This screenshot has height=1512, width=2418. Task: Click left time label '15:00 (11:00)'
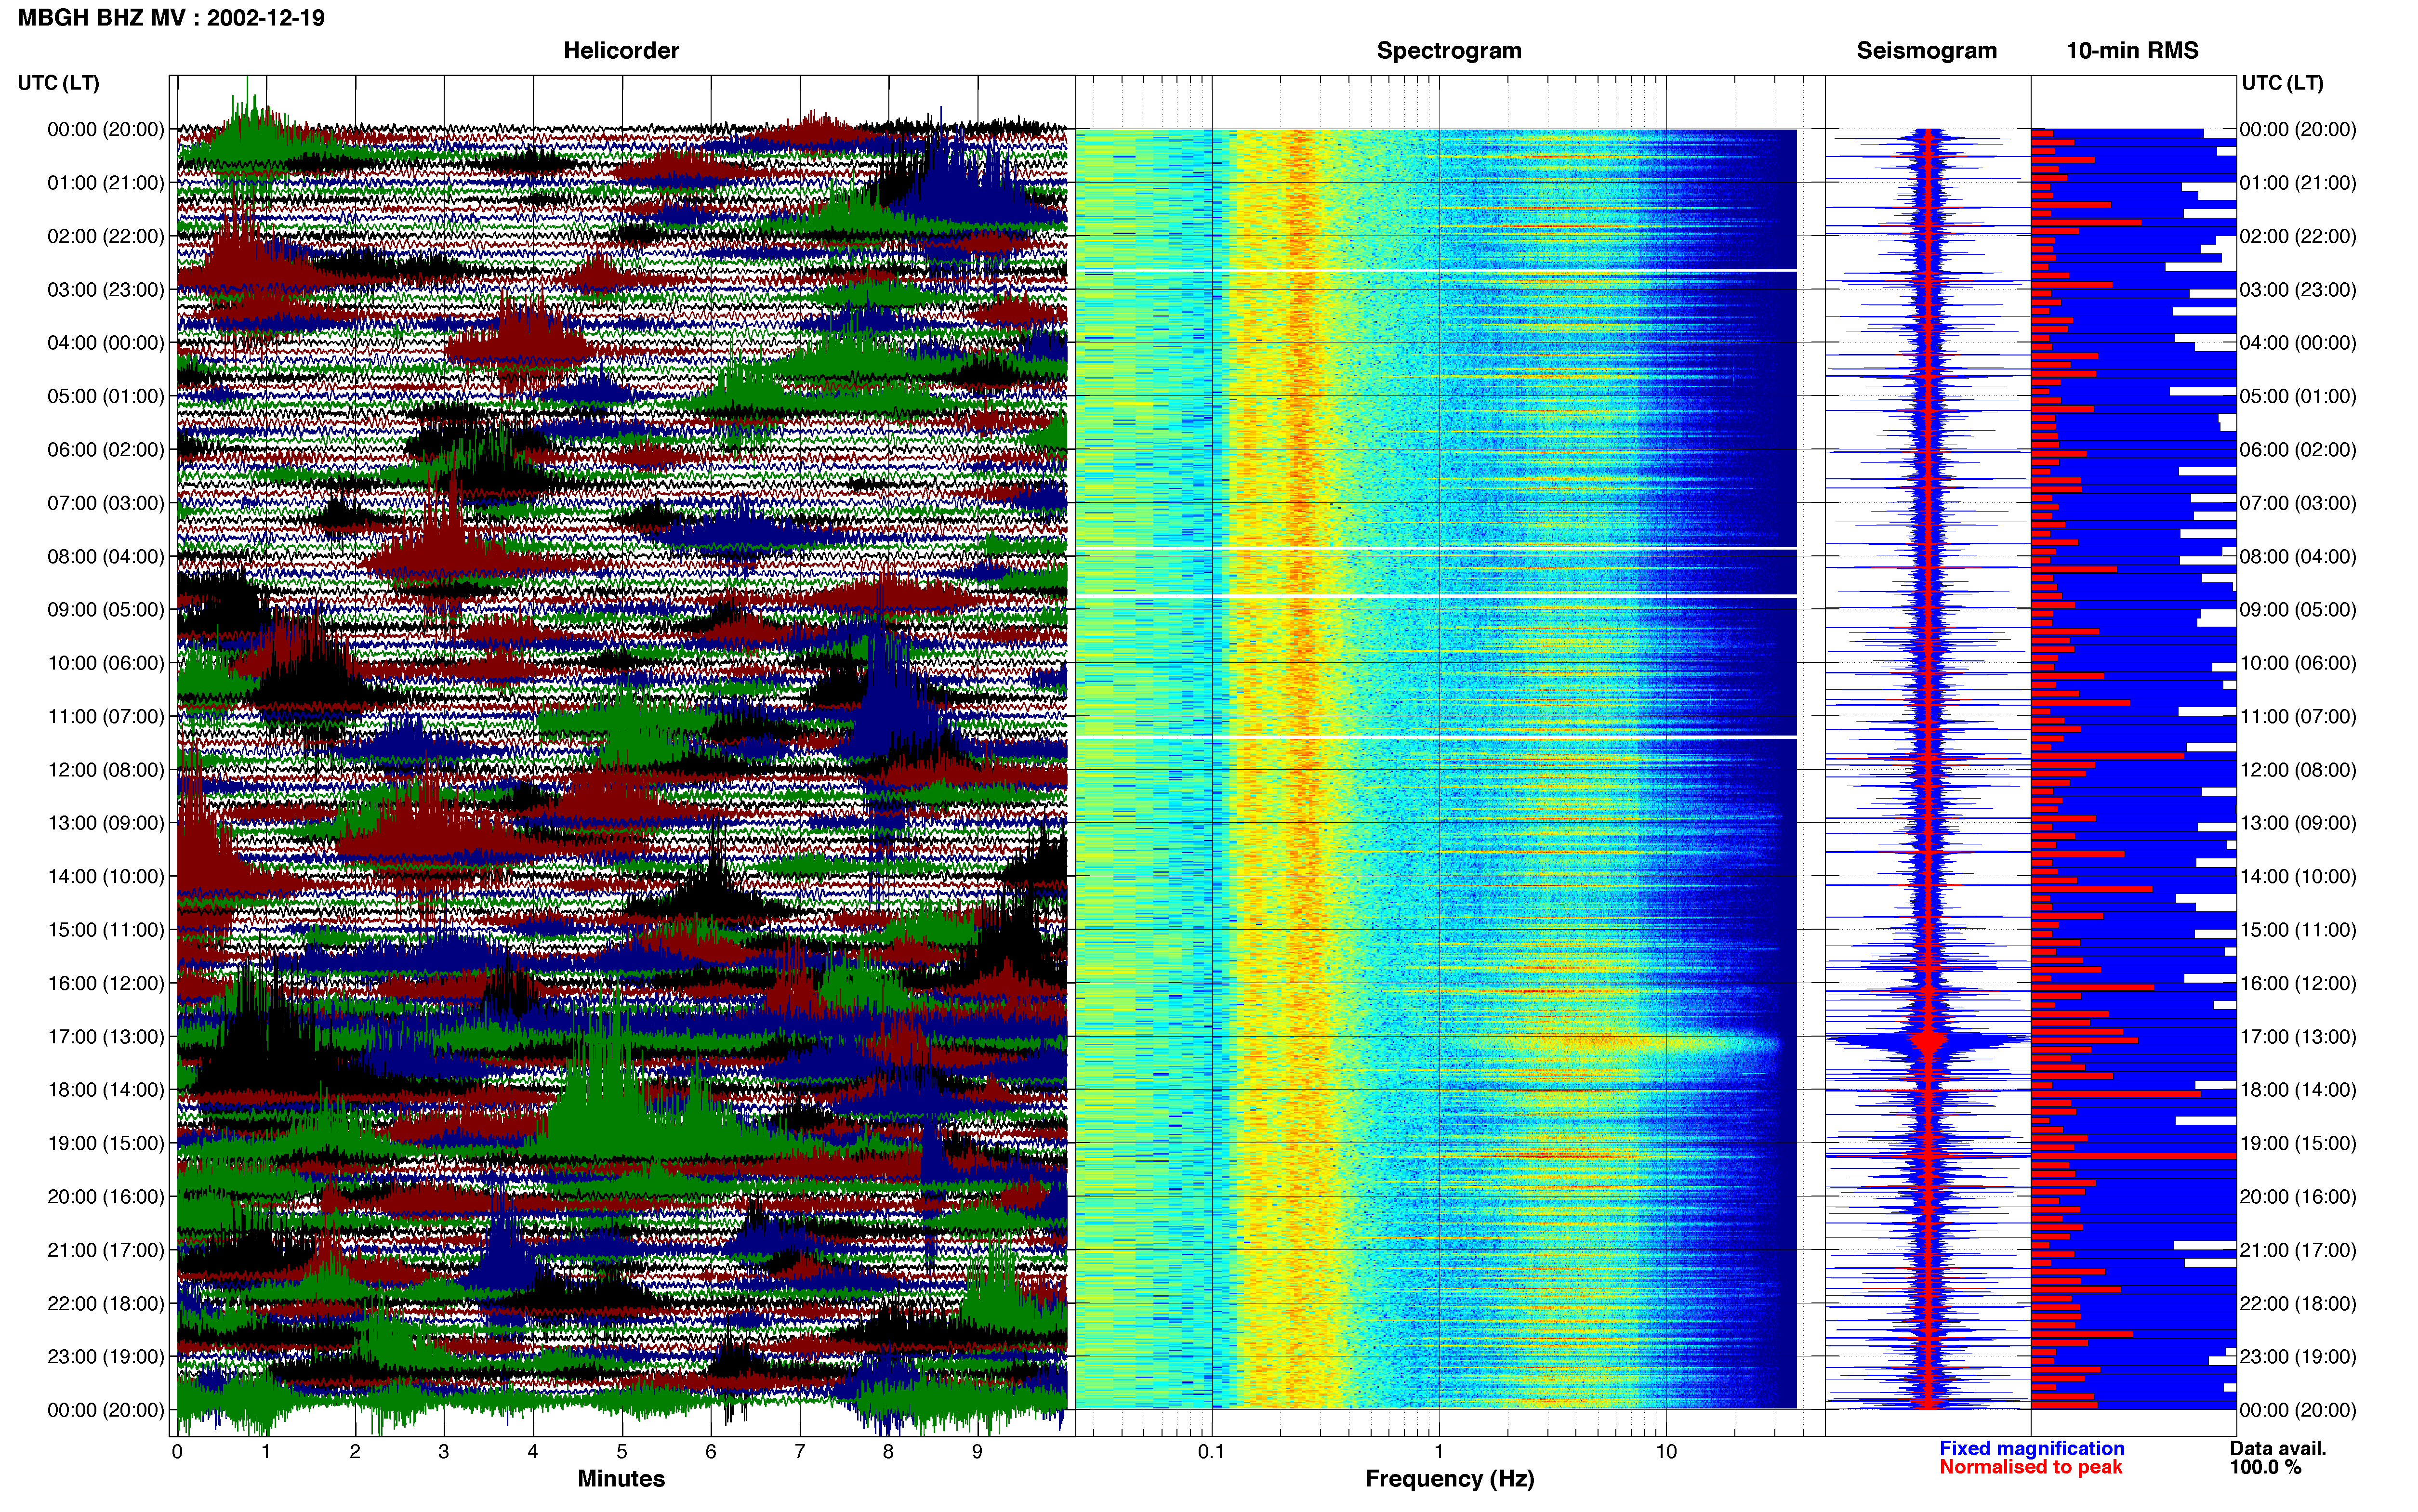click(106, 930)
